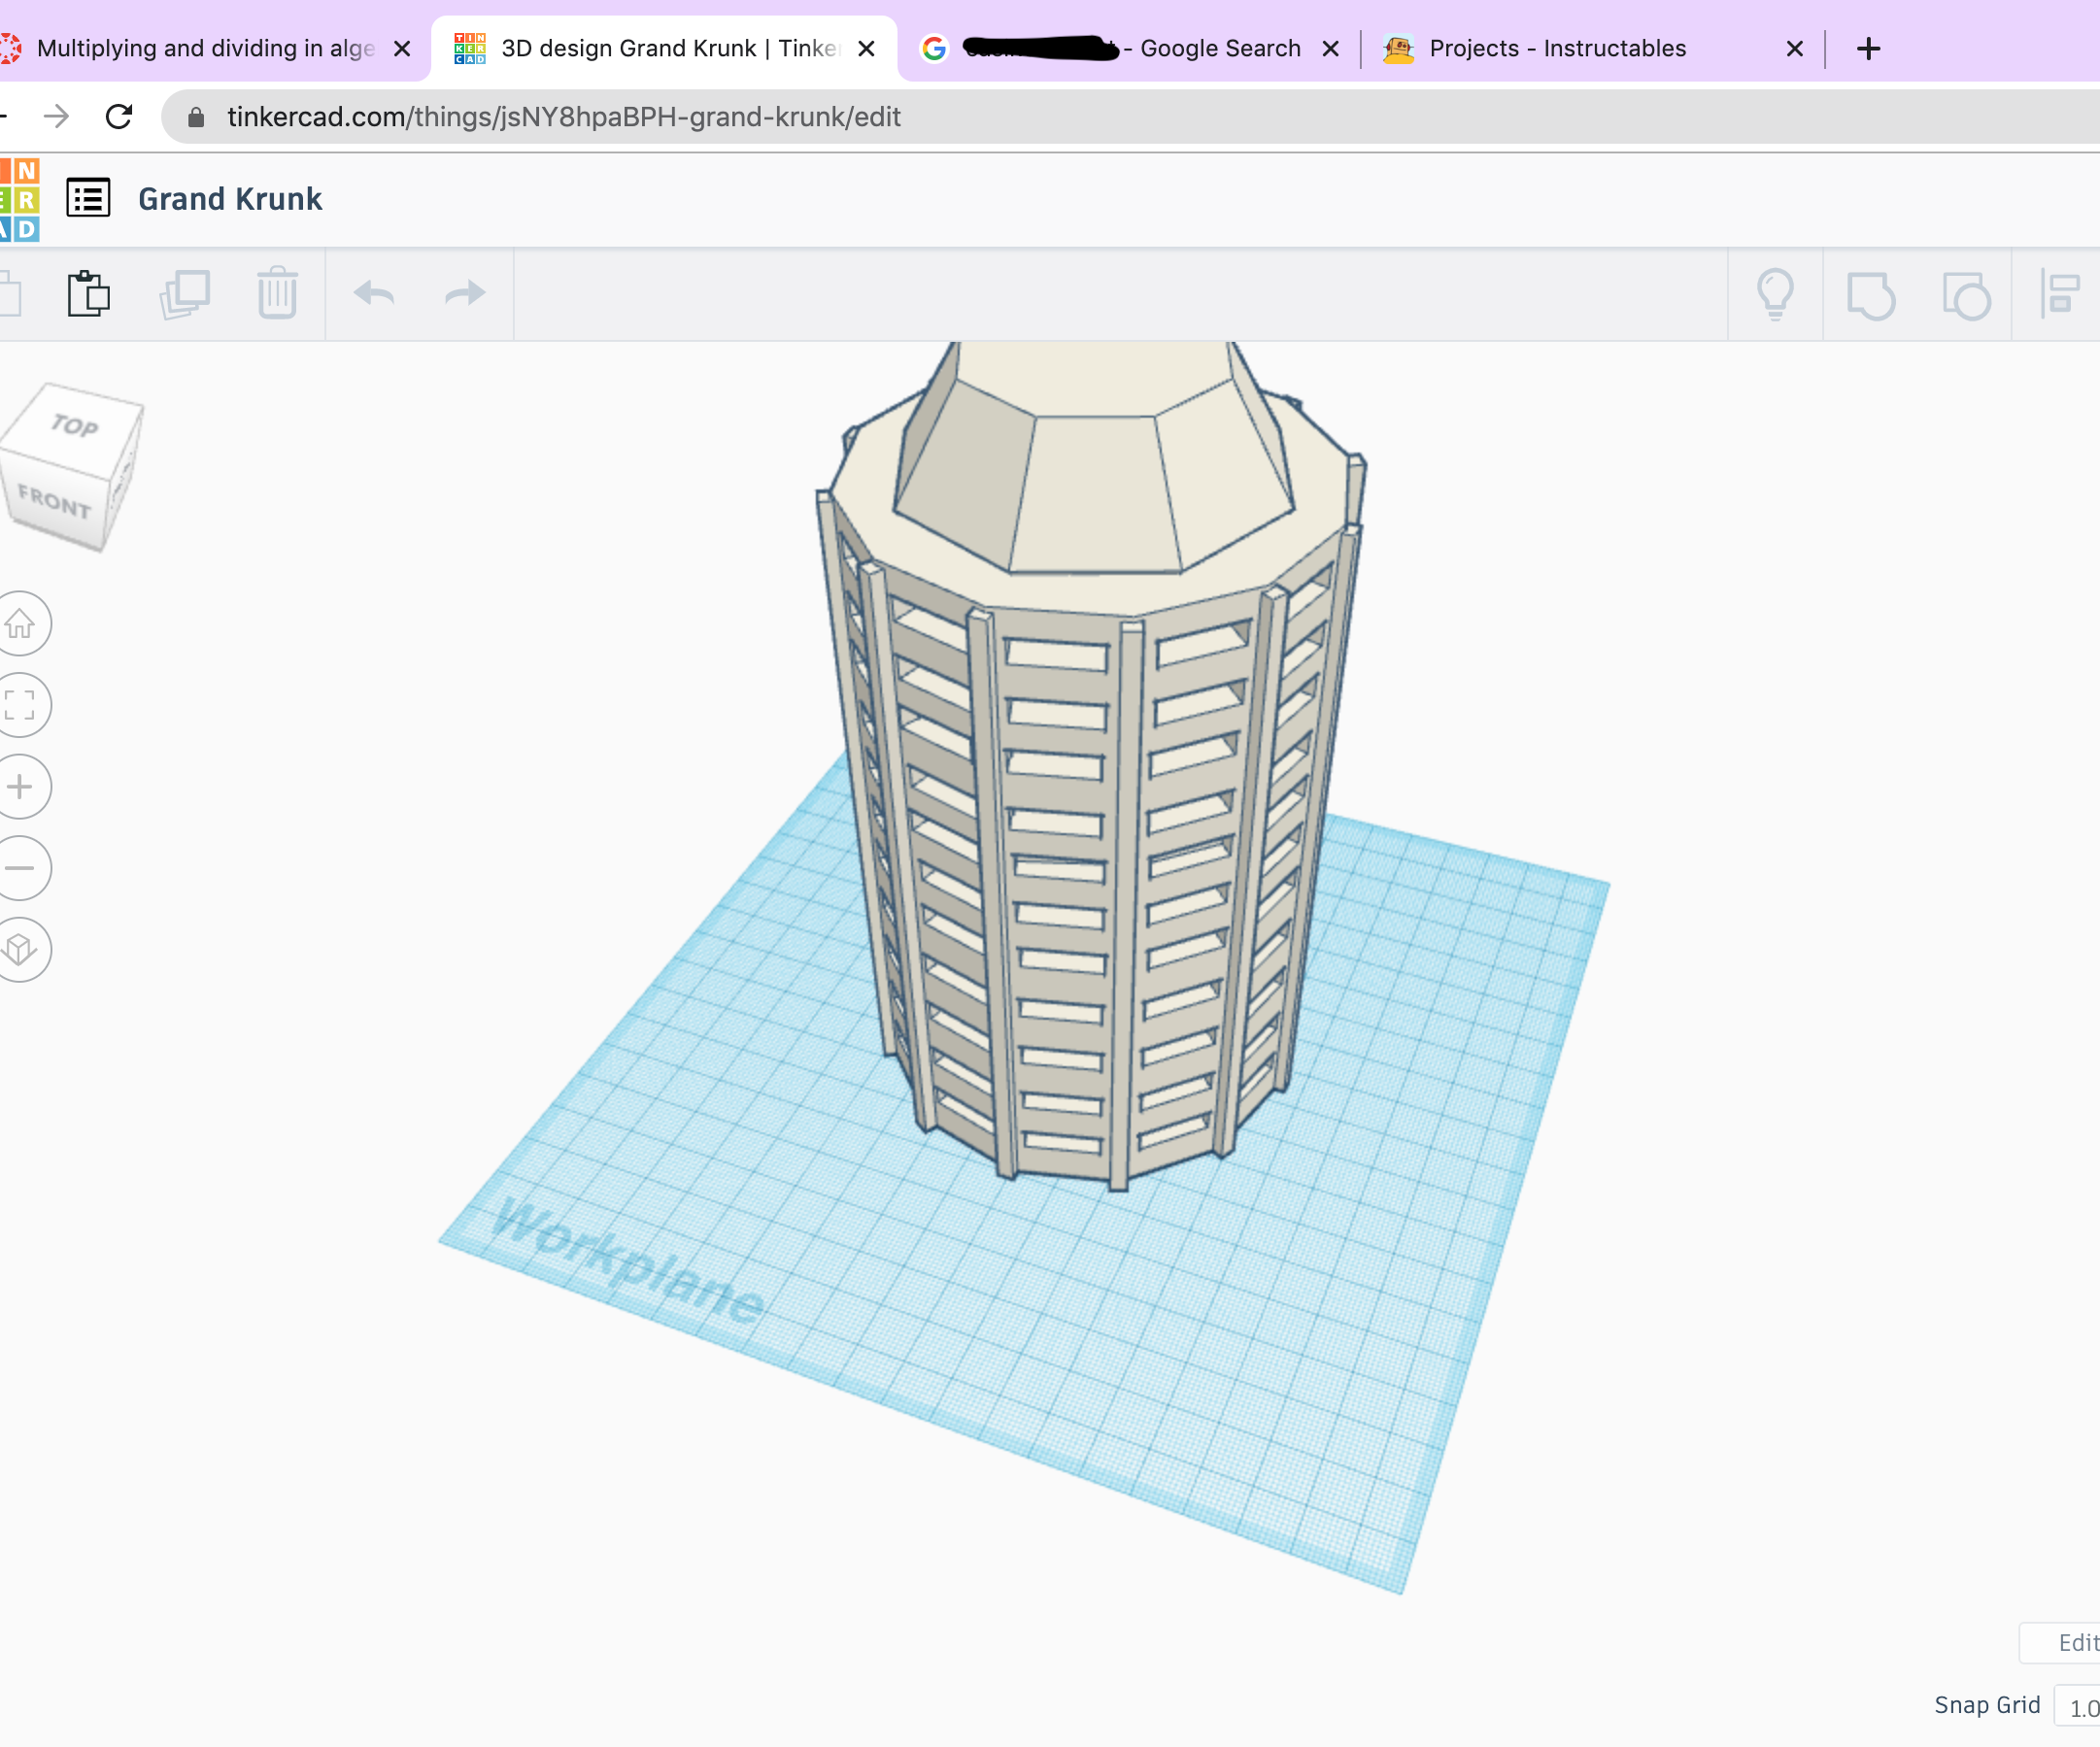Redo action arrow
This screenshot has width=2100, height=1747.
click(465, 294)
